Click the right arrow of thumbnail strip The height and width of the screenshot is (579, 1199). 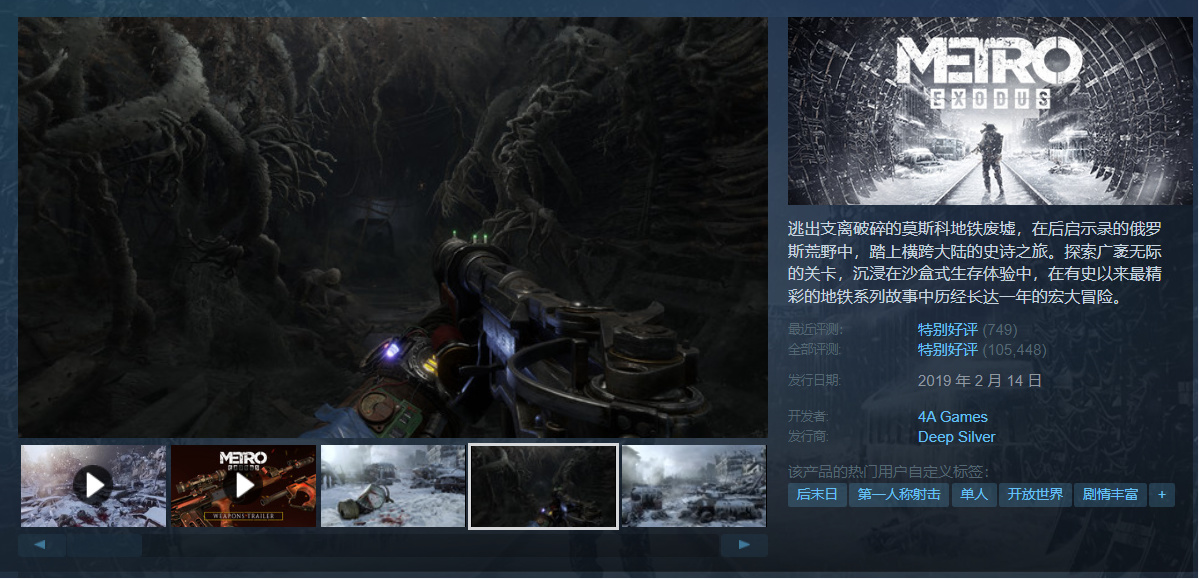click(x=743, y=545)
